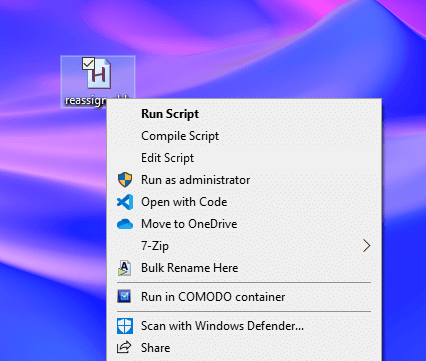Click the reassign file name label on desktop
The width and height of the screenshot is (426, 361).
click(85, 101)
